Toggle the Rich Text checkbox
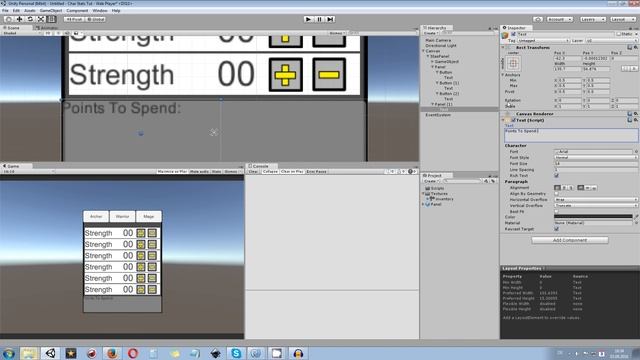Viewport: 640px width, 360px height. click(556, 176)
